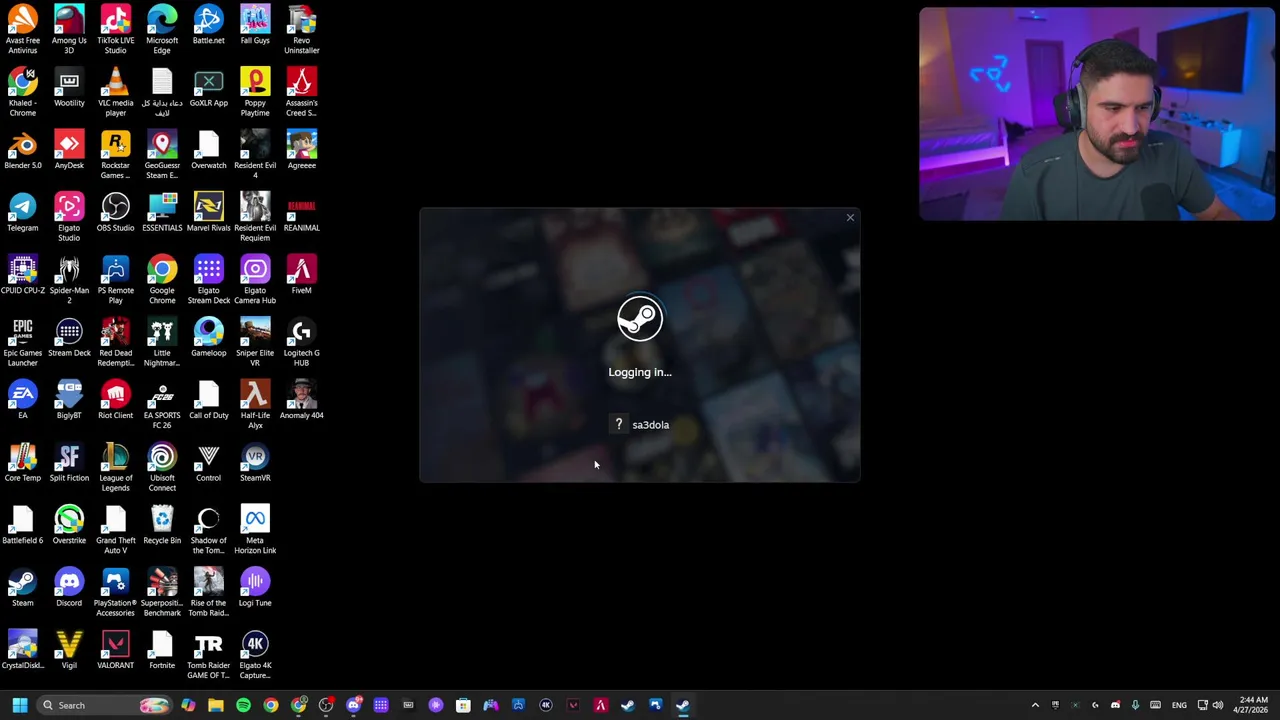The image size is (1280, 720).
Task: Select the Ubisoft Connect desktop icon
Action: 162,467
